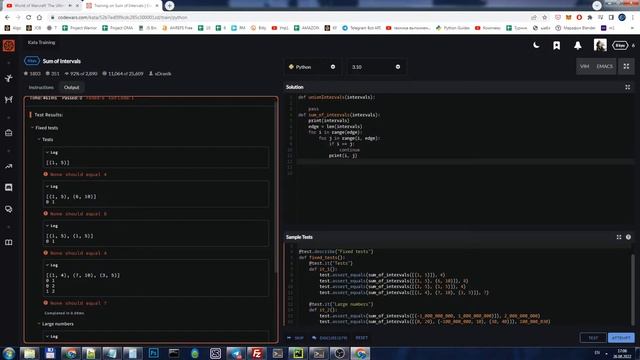640x360 pixels.
Task: Open OBS Studio from the taskbar
Action: click(x=339, y=353)
